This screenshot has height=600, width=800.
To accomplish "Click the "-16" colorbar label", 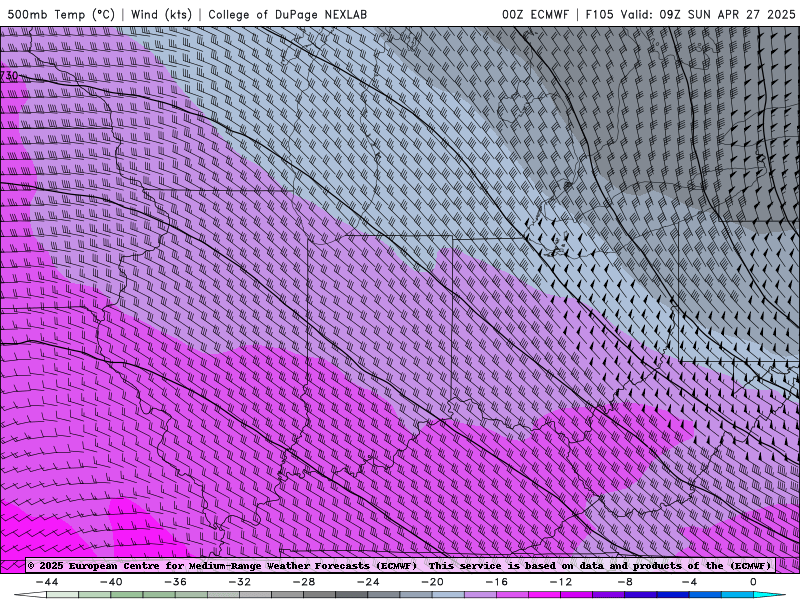I will [x=497, y=582].
